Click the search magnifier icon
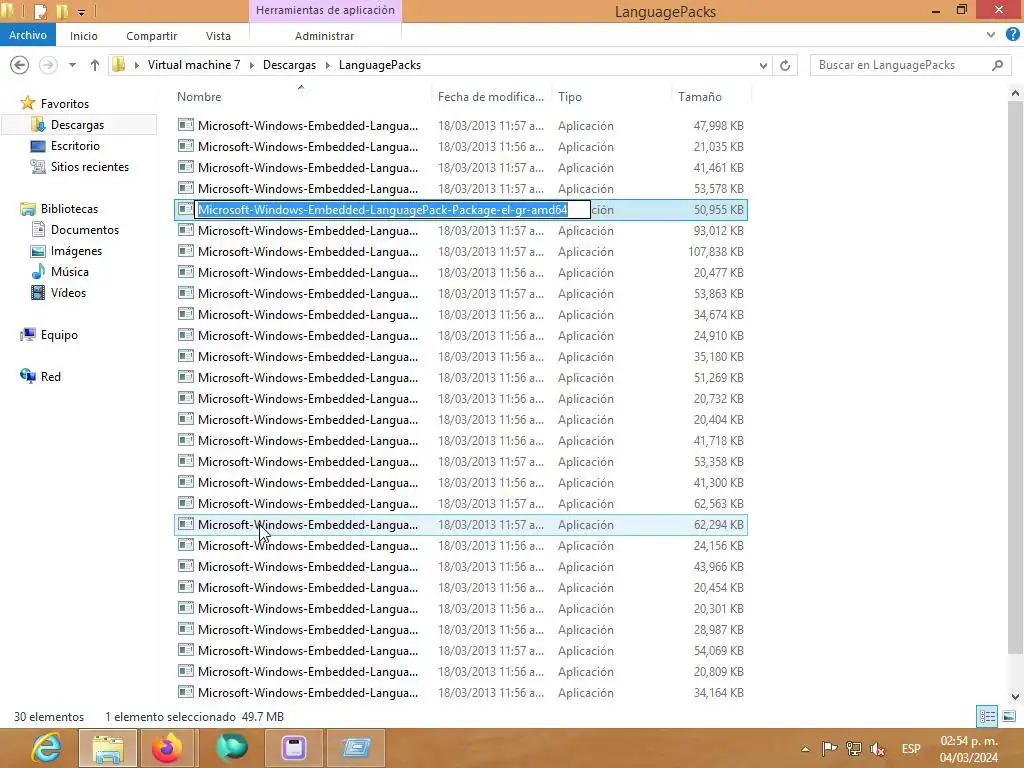1024x768 pixels. (997, 65)
